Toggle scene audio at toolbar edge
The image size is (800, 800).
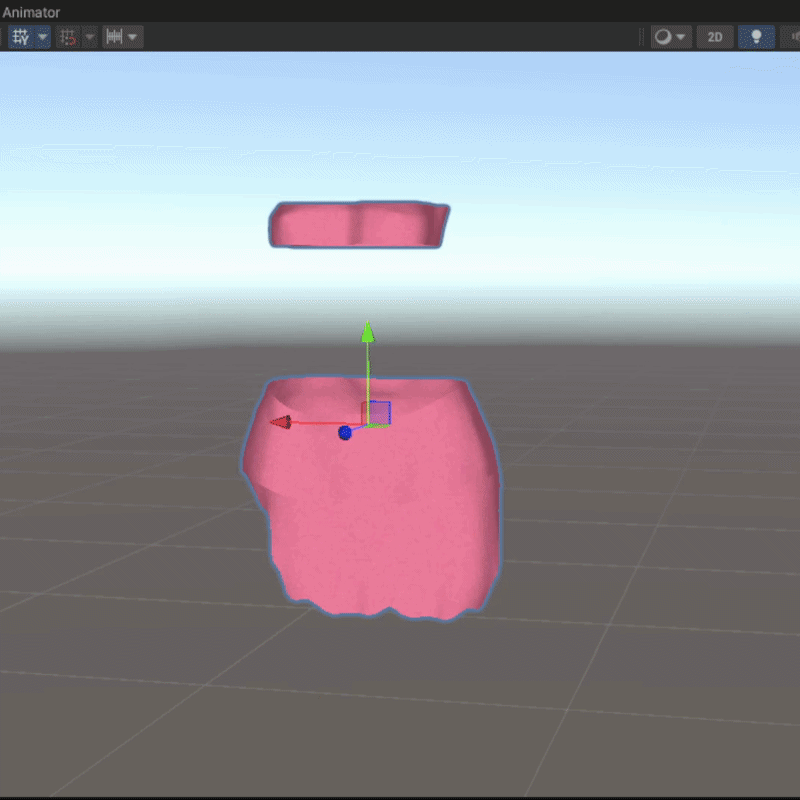[x=792, y=37]
